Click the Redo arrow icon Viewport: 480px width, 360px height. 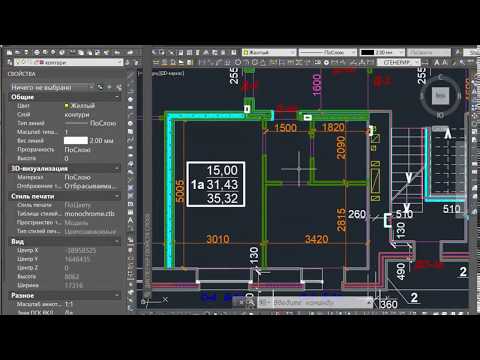click(130, 52)
